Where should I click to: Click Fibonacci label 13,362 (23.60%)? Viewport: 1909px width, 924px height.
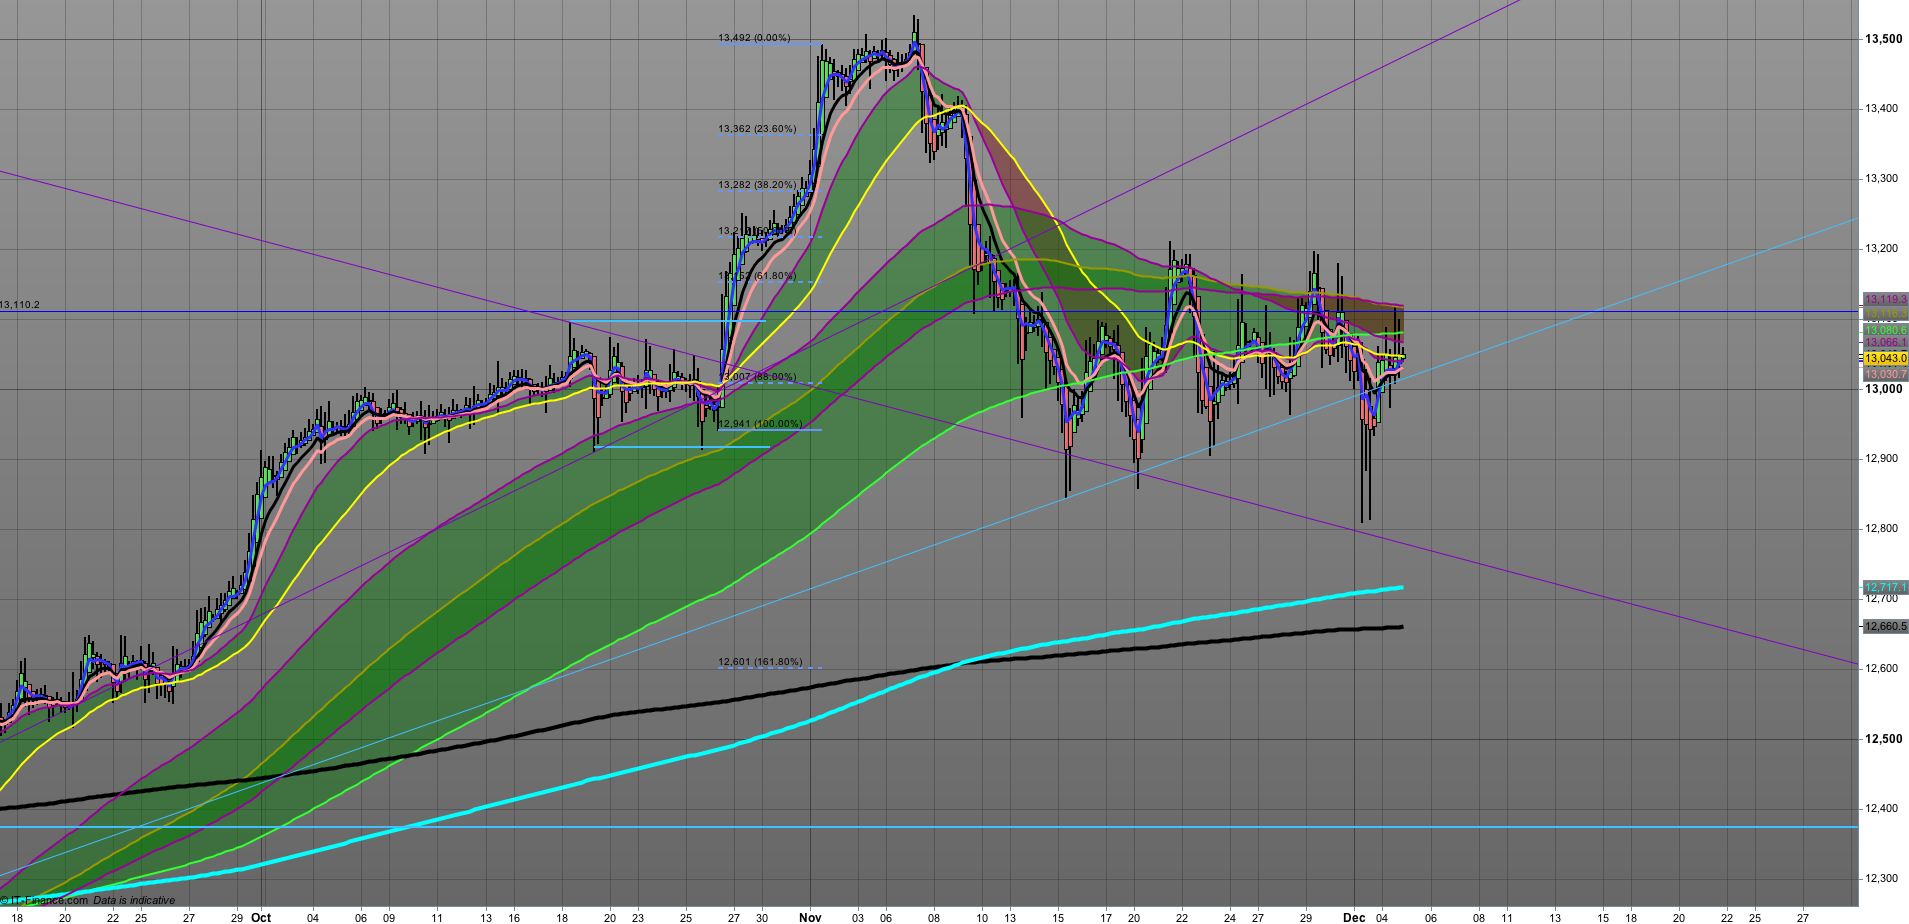tap(757, 129)
